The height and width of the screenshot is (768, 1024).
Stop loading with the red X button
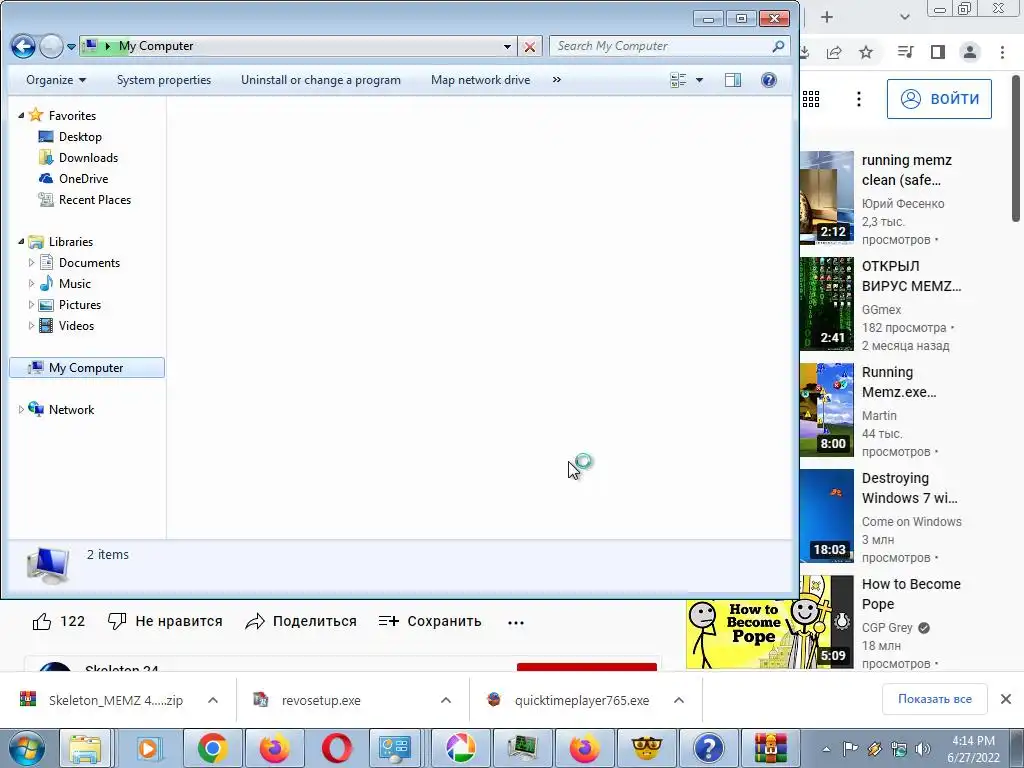click(x=530, y=47)
